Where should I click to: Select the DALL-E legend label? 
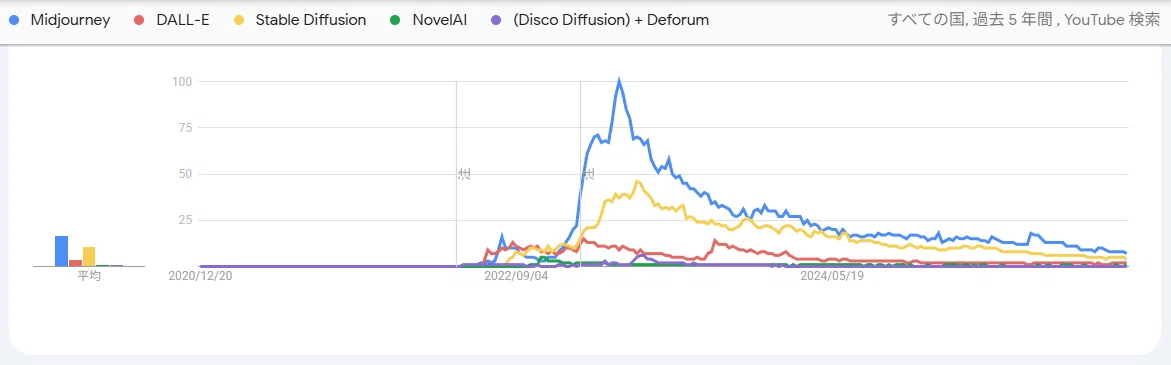coord(183,20)
